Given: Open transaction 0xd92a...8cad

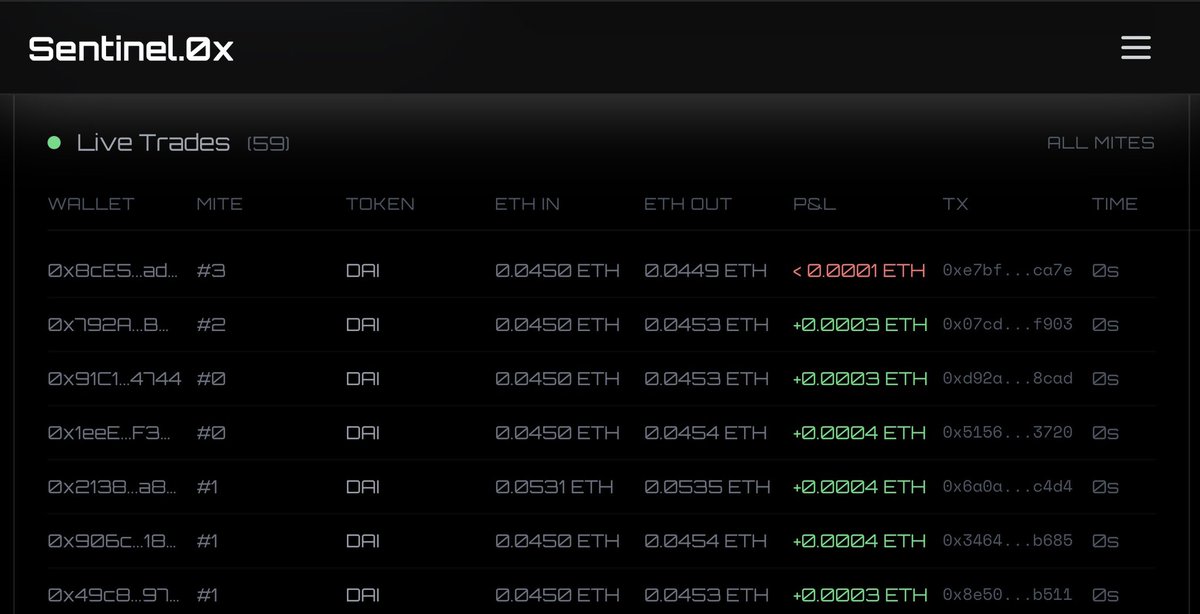Looking at the screenshot, I should [x=1008, y=379].
